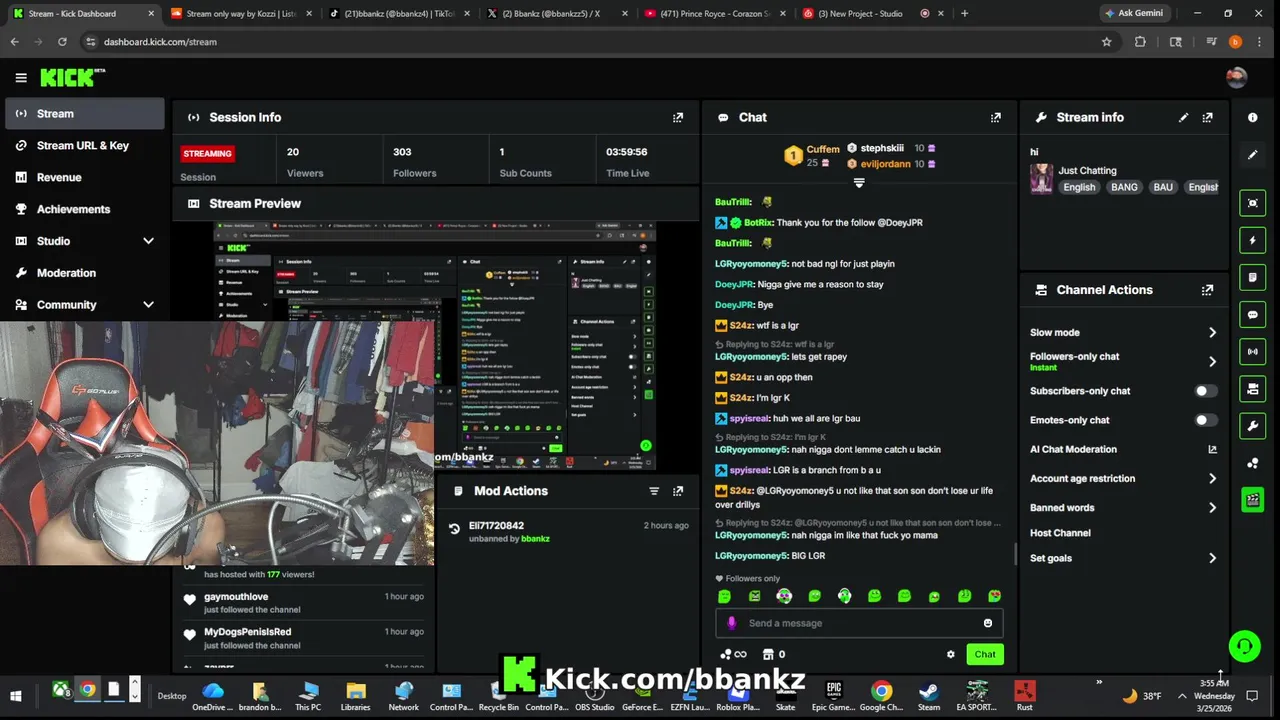The width and height of the screenshot is (1280, 720).
Task: Click Host Channel in Channel Actions
Action: tap(1060, 533)
